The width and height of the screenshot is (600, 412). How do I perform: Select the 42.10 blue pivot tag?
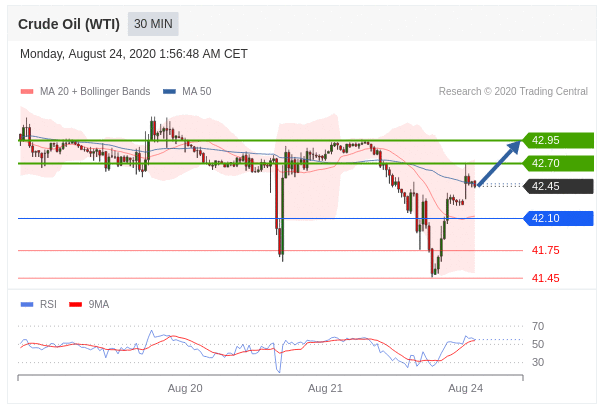pyautogui.click(x=558, y=218)
